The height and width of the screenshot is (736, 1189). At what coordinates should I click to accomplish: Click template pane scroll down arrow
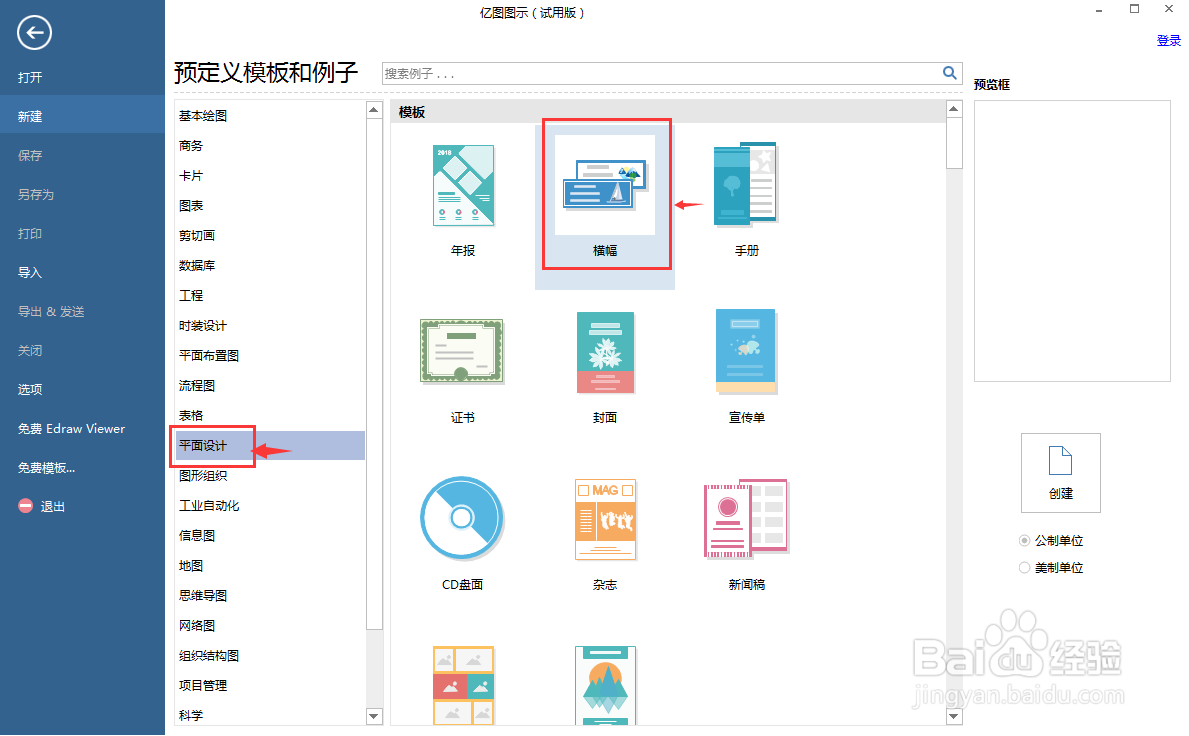954,716
